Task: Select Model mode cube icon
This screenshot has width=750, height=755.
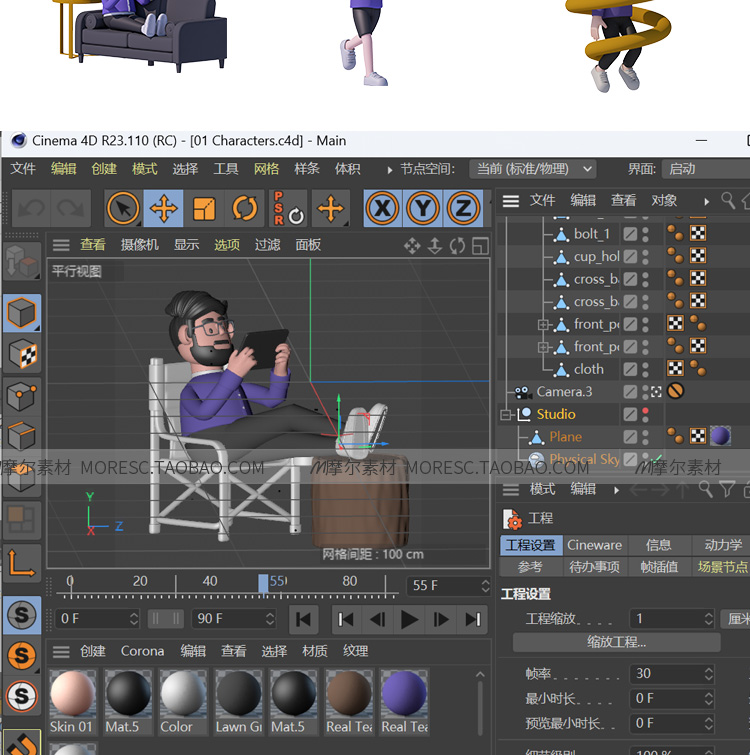Action: (22, 313)
